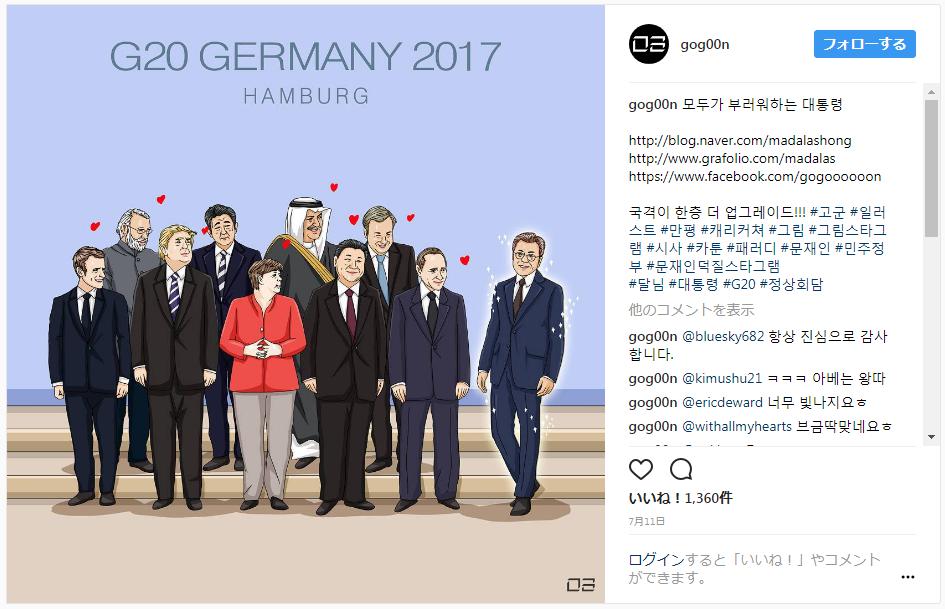This screenshot has height=609, width=945.
Task: Click the @bluesky682 mention
Action: tap(723, 336)
